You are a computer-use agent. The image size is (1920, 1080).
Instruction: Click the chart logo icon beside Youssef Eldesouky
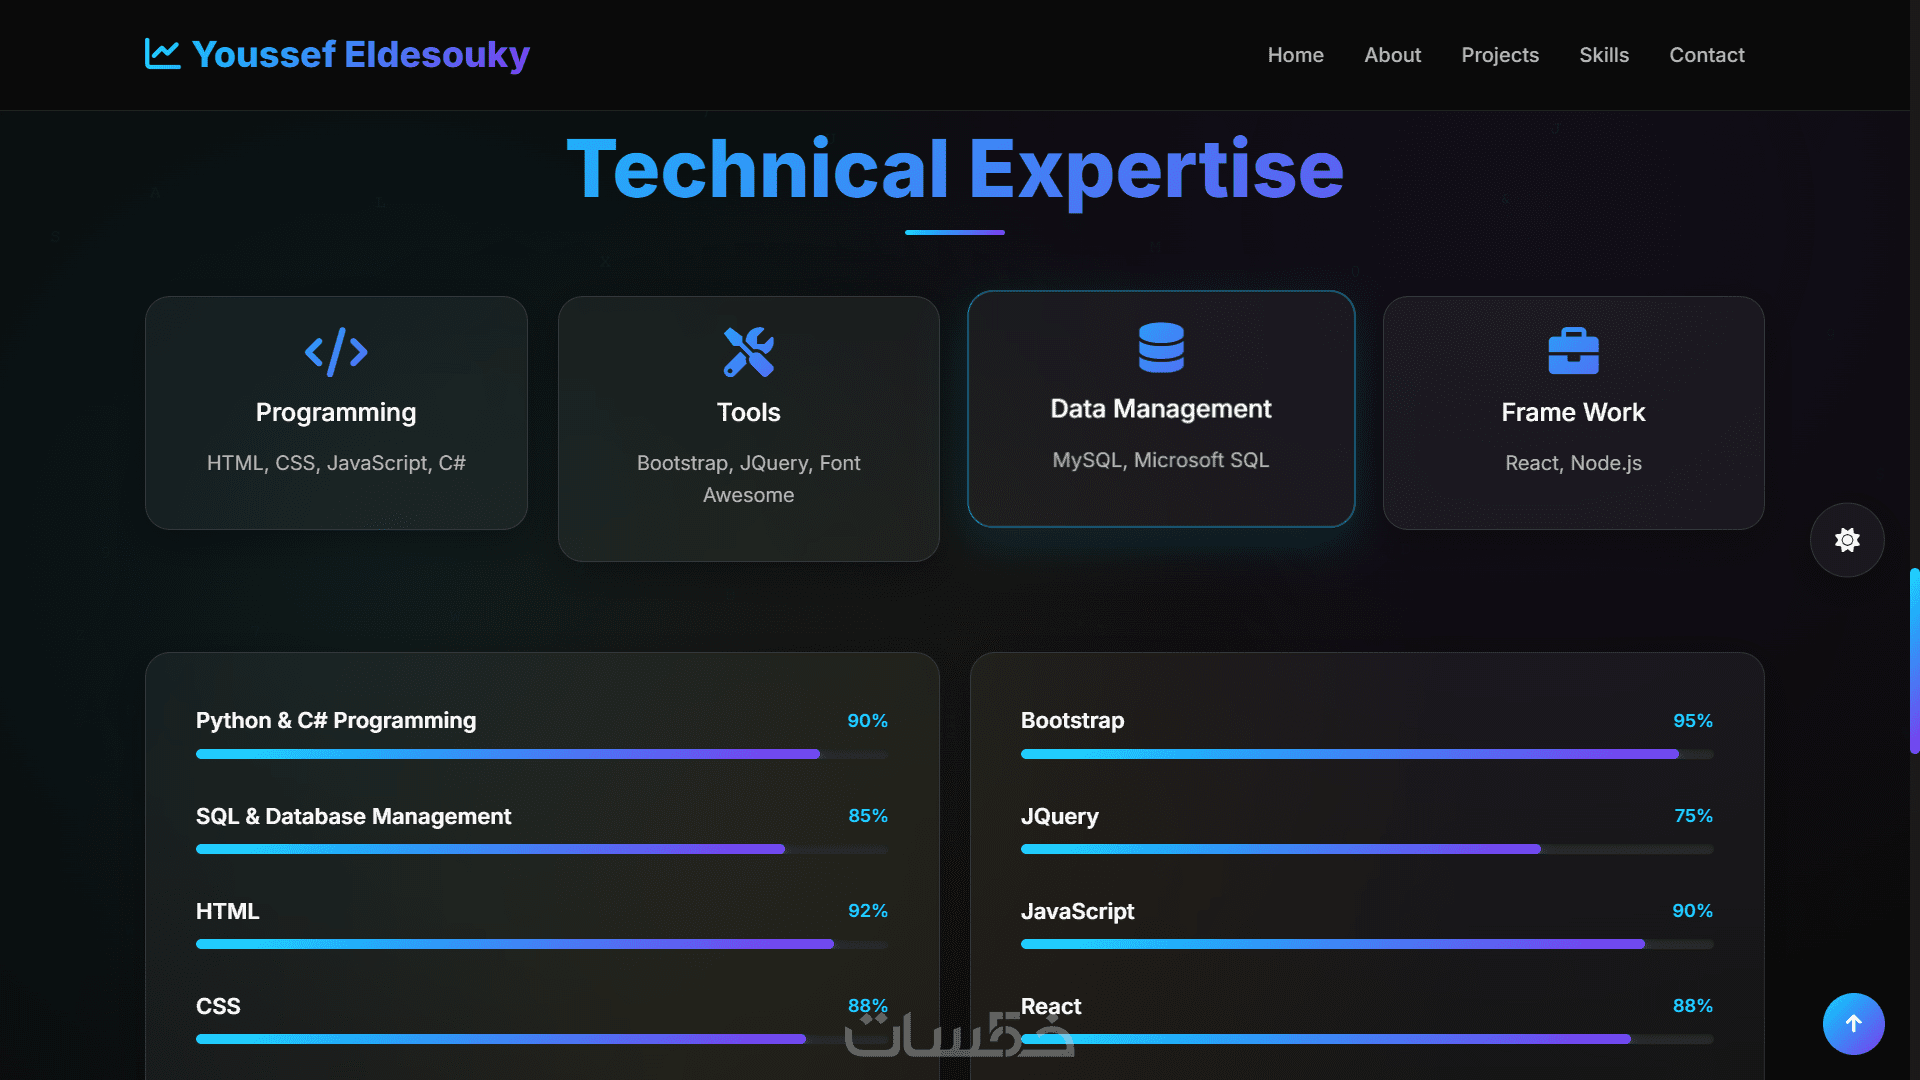point(162,54)
